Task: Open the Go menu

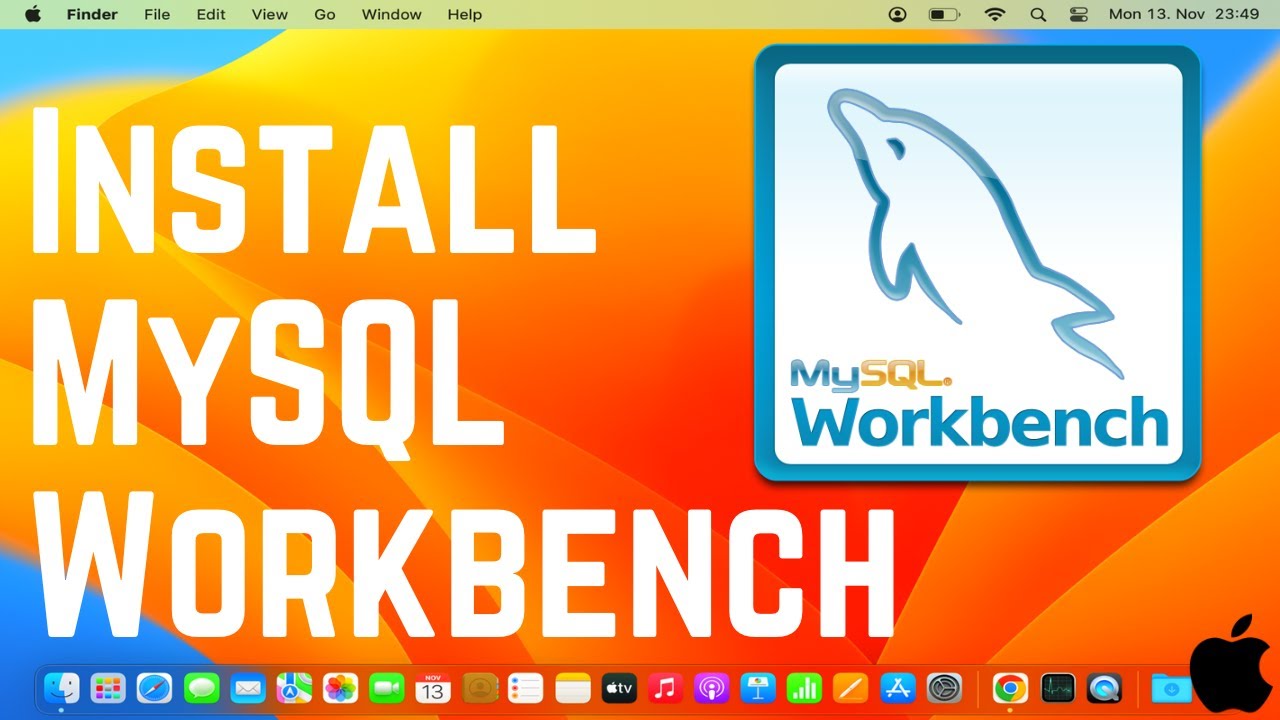Action: point(325,14)
